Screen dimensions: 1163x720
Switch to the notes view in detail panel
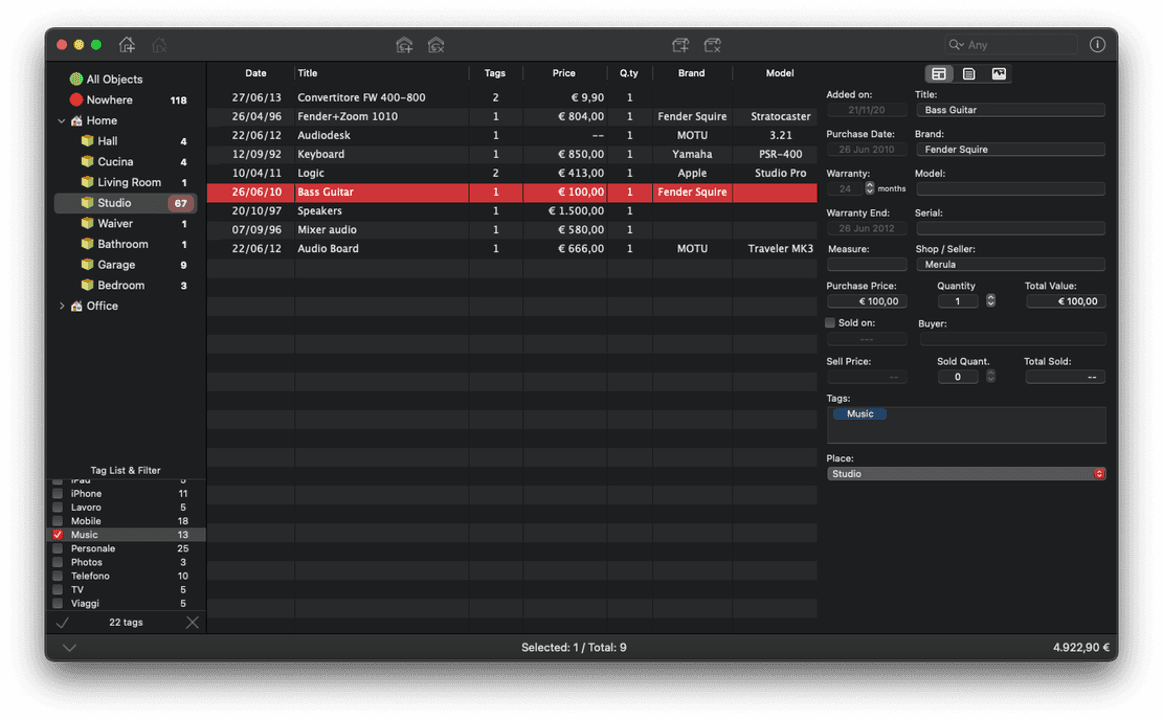pos(969,74)
